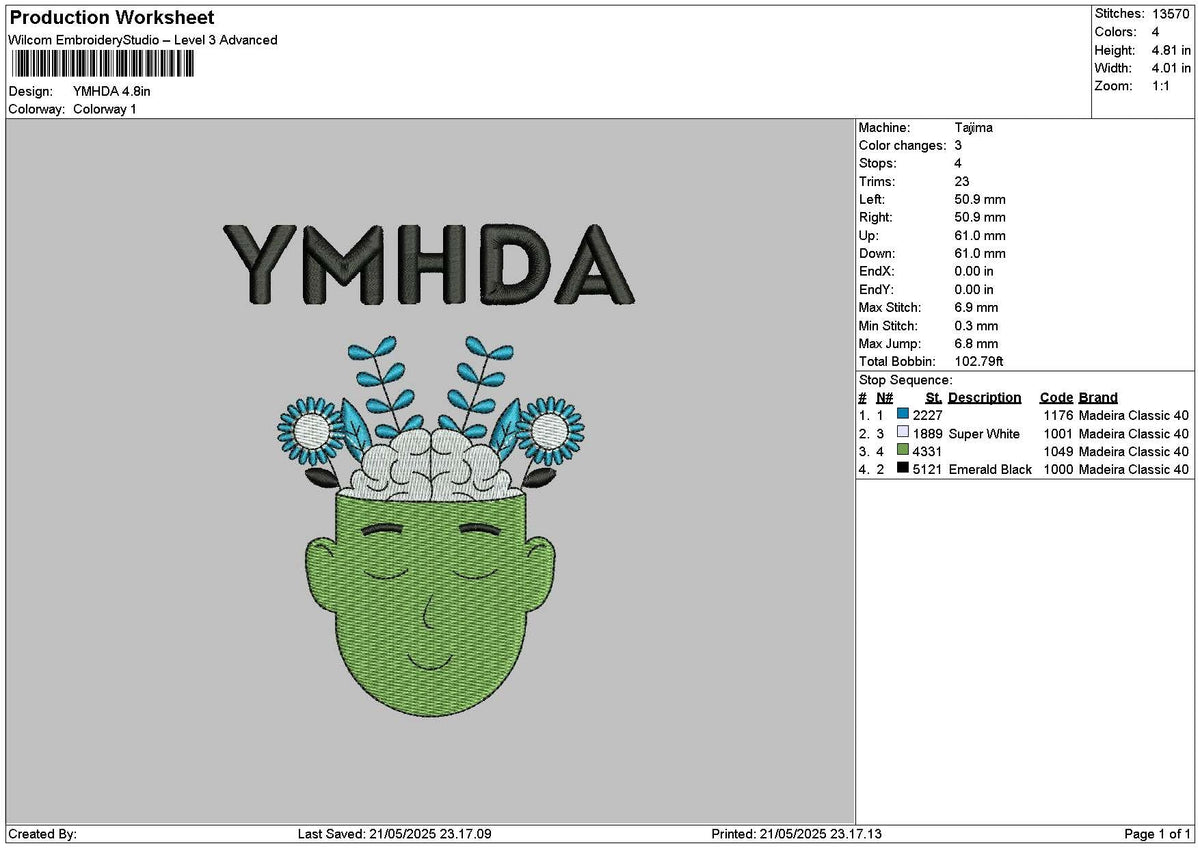The image size is (1200, 848).
Task: Click the left sunflower in the design
Action: click(310, 432)
